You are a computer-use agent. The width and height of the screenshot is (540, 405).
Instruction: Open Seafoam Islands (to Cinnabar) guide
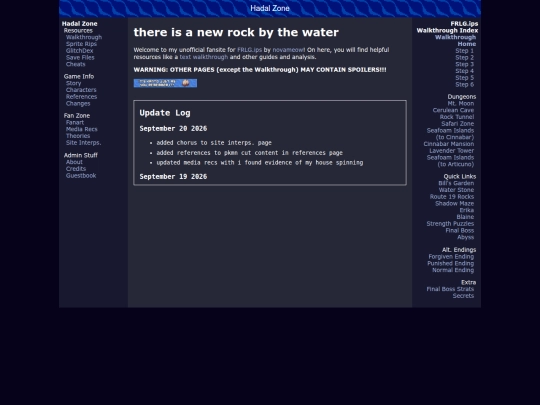pos(450,134)
